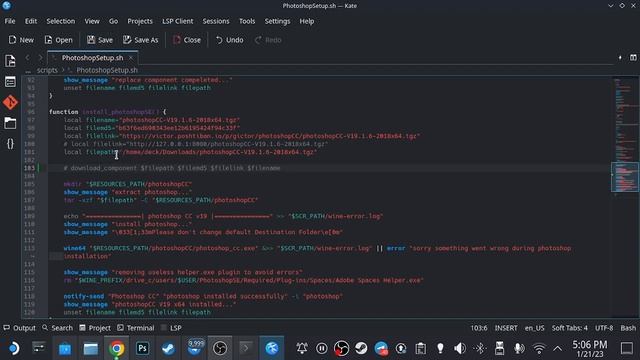
Task: Click the PhotoshopSetup.sh breadcrumb entry
Action: point(107,70)
